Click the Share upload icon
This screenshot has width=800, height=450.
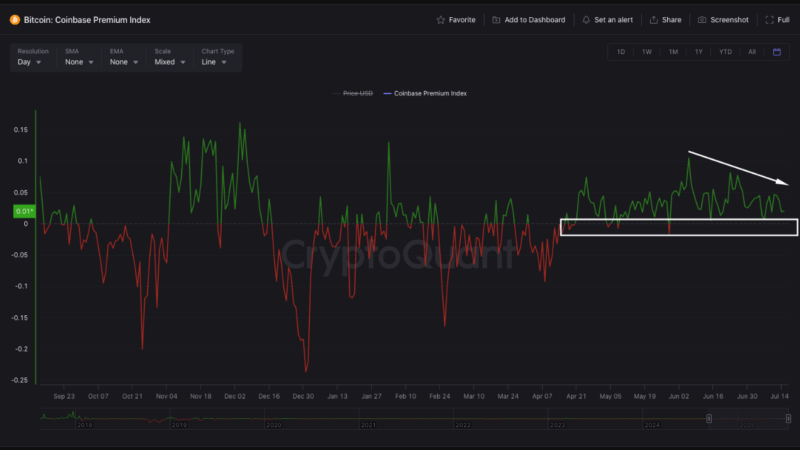[x=654, y=20]
